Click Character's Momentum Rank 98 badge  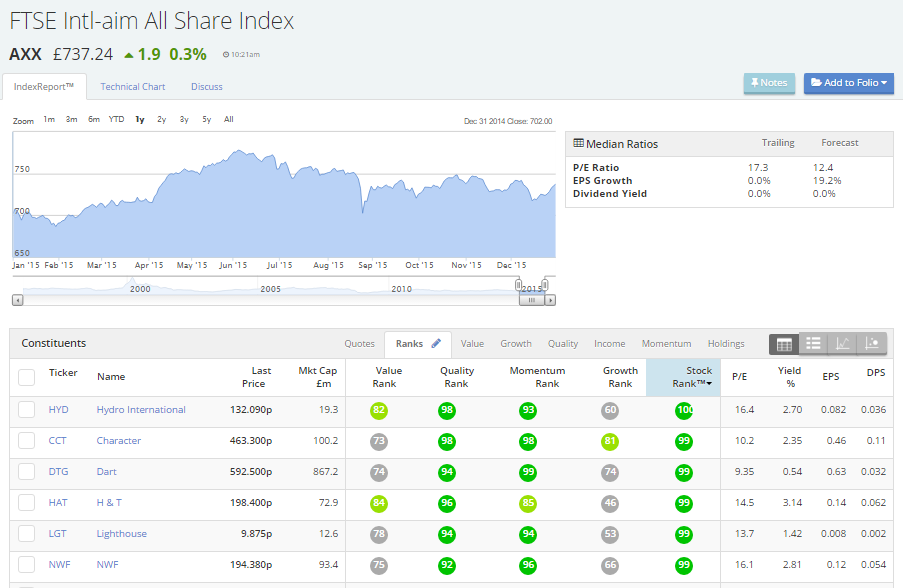(x=528, y=442)
